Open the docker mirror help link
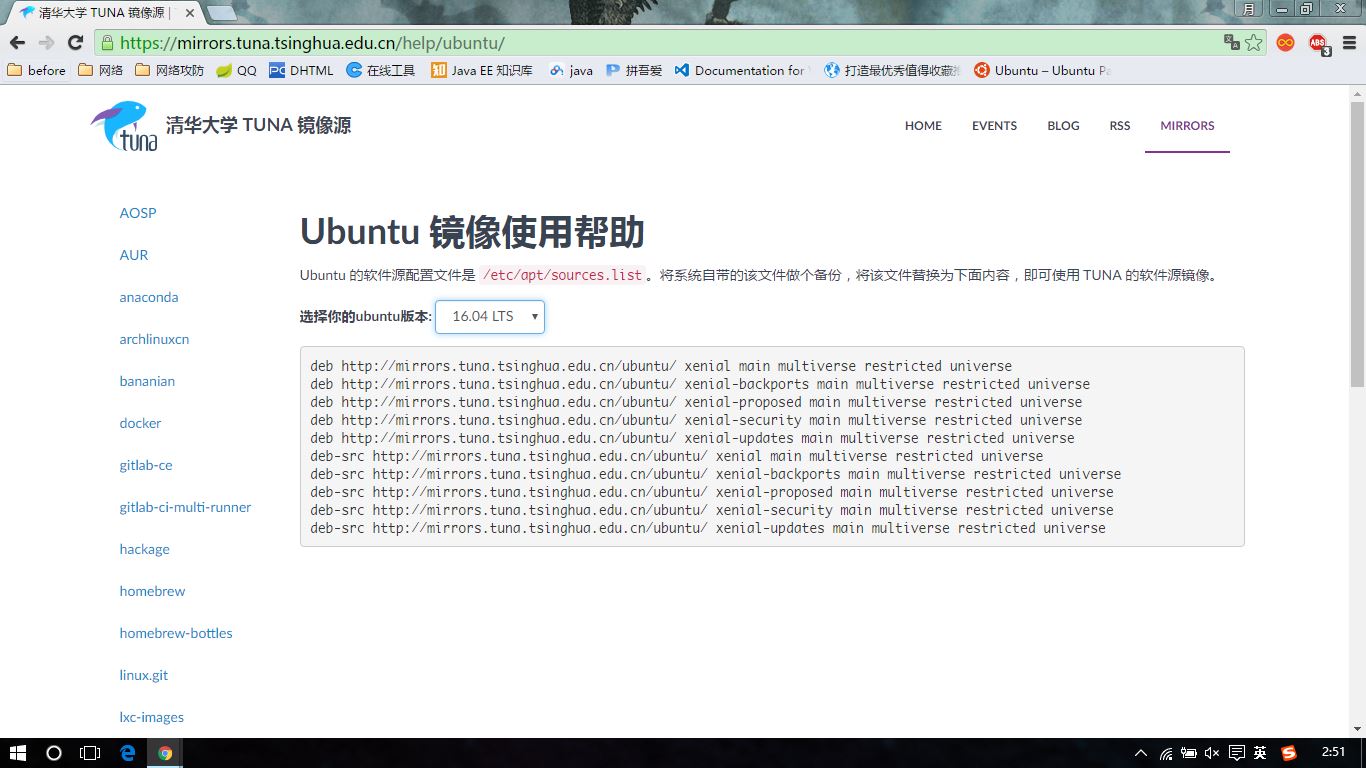 140,423
